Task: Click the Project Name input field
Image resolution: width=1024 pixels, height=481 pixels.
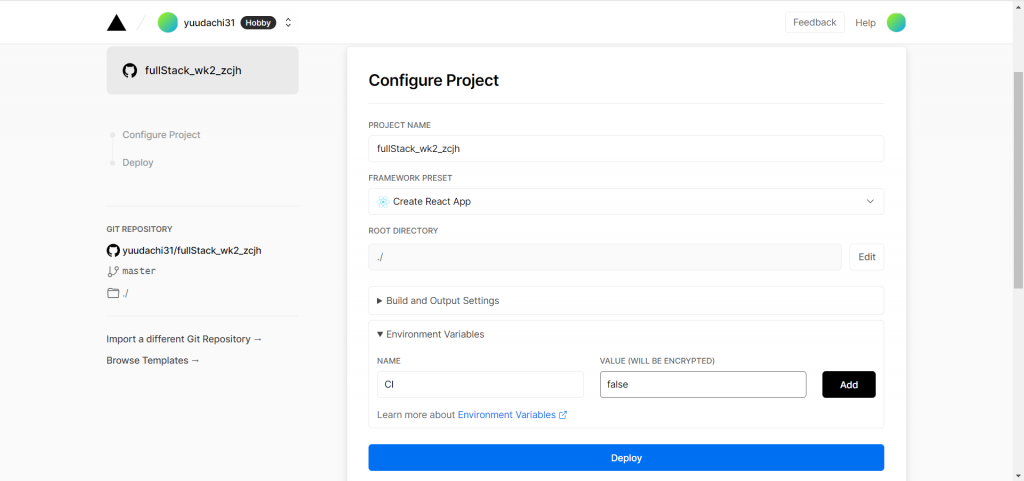Action: coord(626,148)
